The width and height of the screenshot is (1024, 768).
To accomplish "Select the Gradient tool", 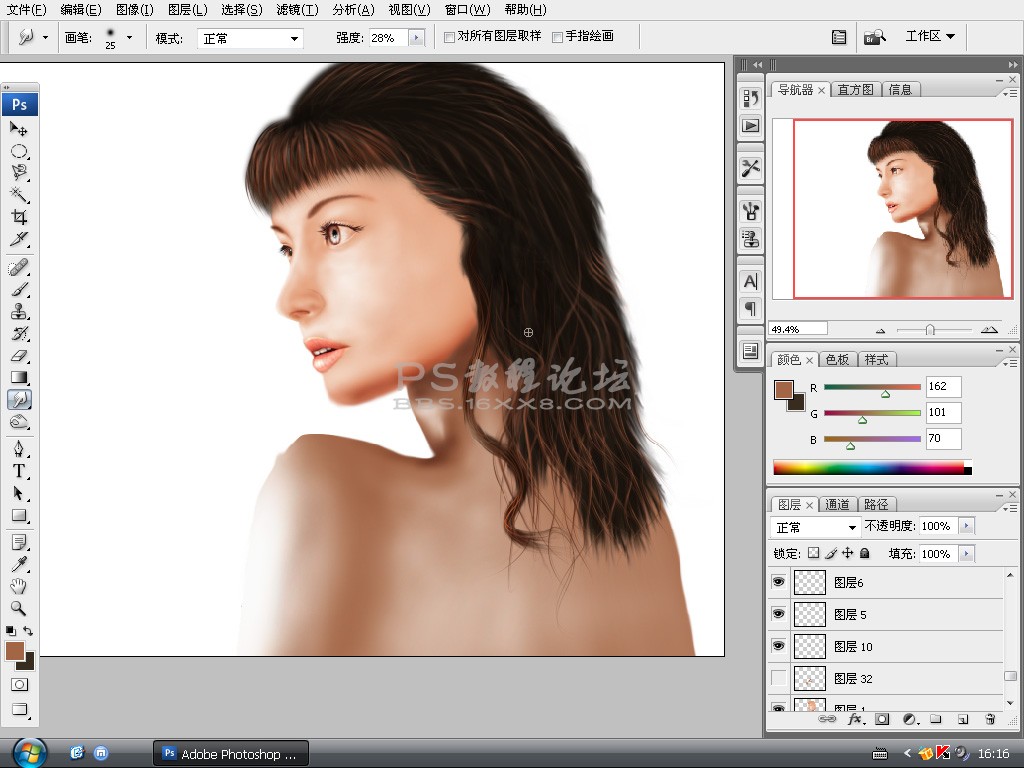I will (19, 377).
